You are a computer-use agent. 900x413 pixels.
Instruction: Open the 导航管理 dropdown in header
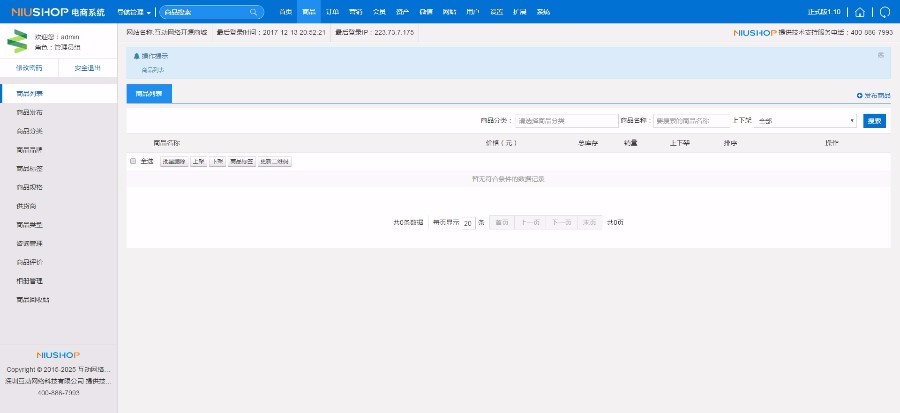(134, 12)
